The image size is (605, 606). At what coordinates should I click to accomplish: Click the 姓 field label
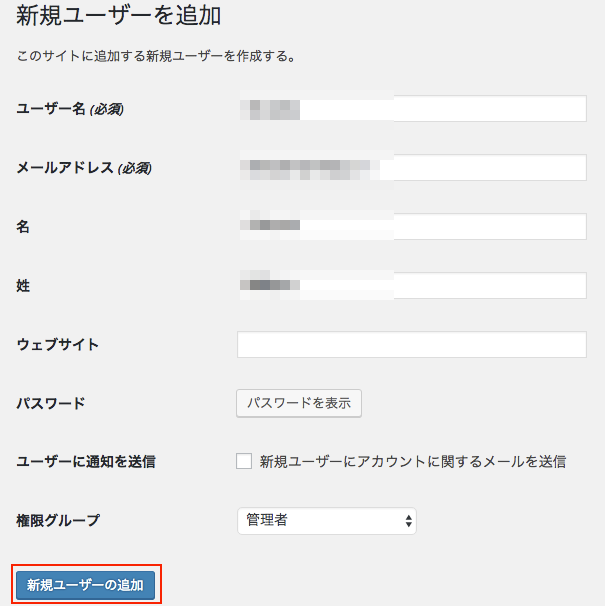[23, 286]
